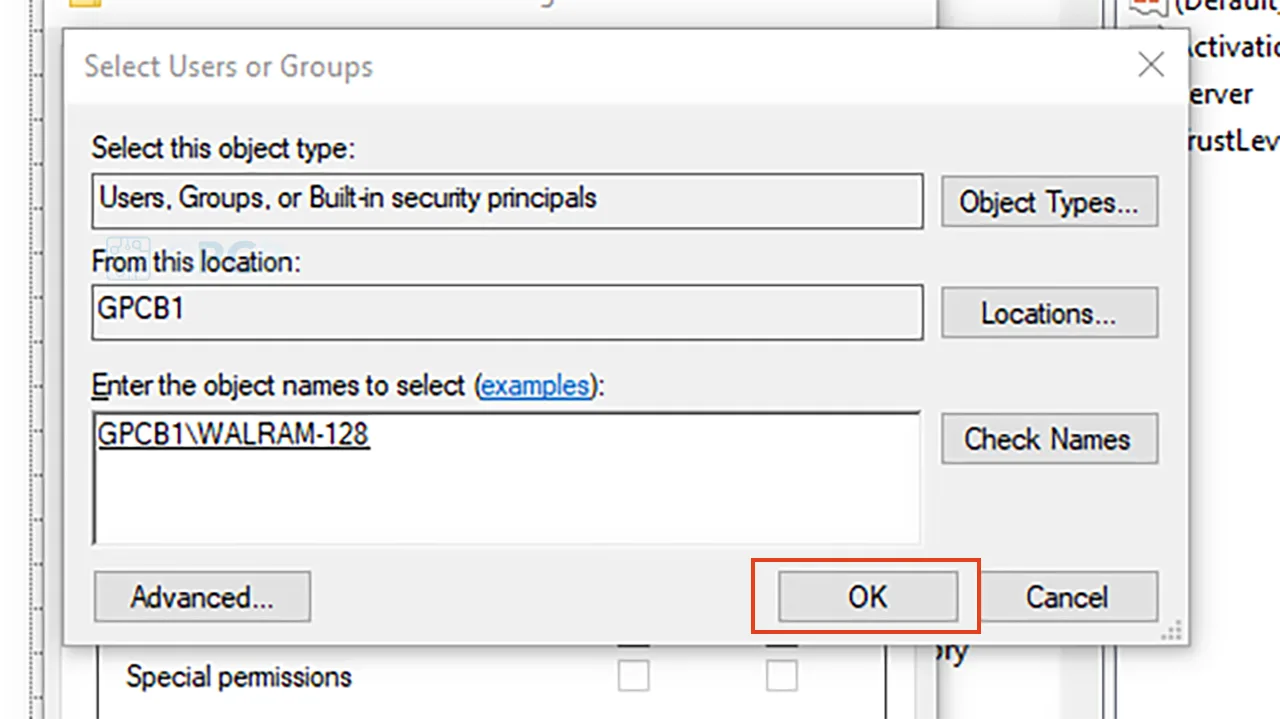Viewport: 1280px width, 719px height.
Task: Select the TrustLevel registry value entry
Action: (x=1230, y=141)
